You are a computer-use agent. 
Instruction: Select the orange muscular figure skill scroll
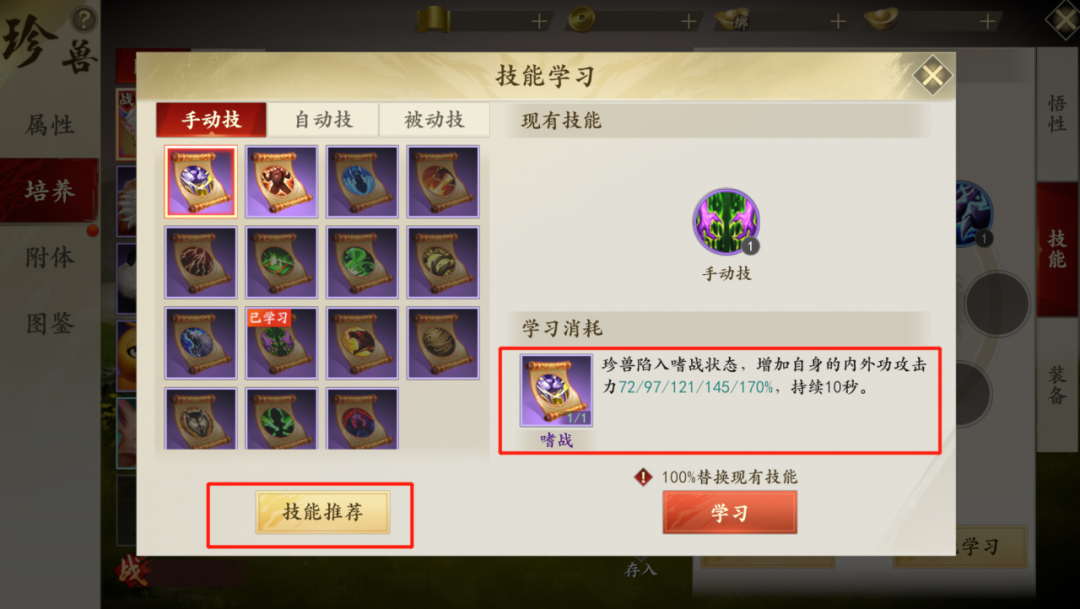[281, 181]
